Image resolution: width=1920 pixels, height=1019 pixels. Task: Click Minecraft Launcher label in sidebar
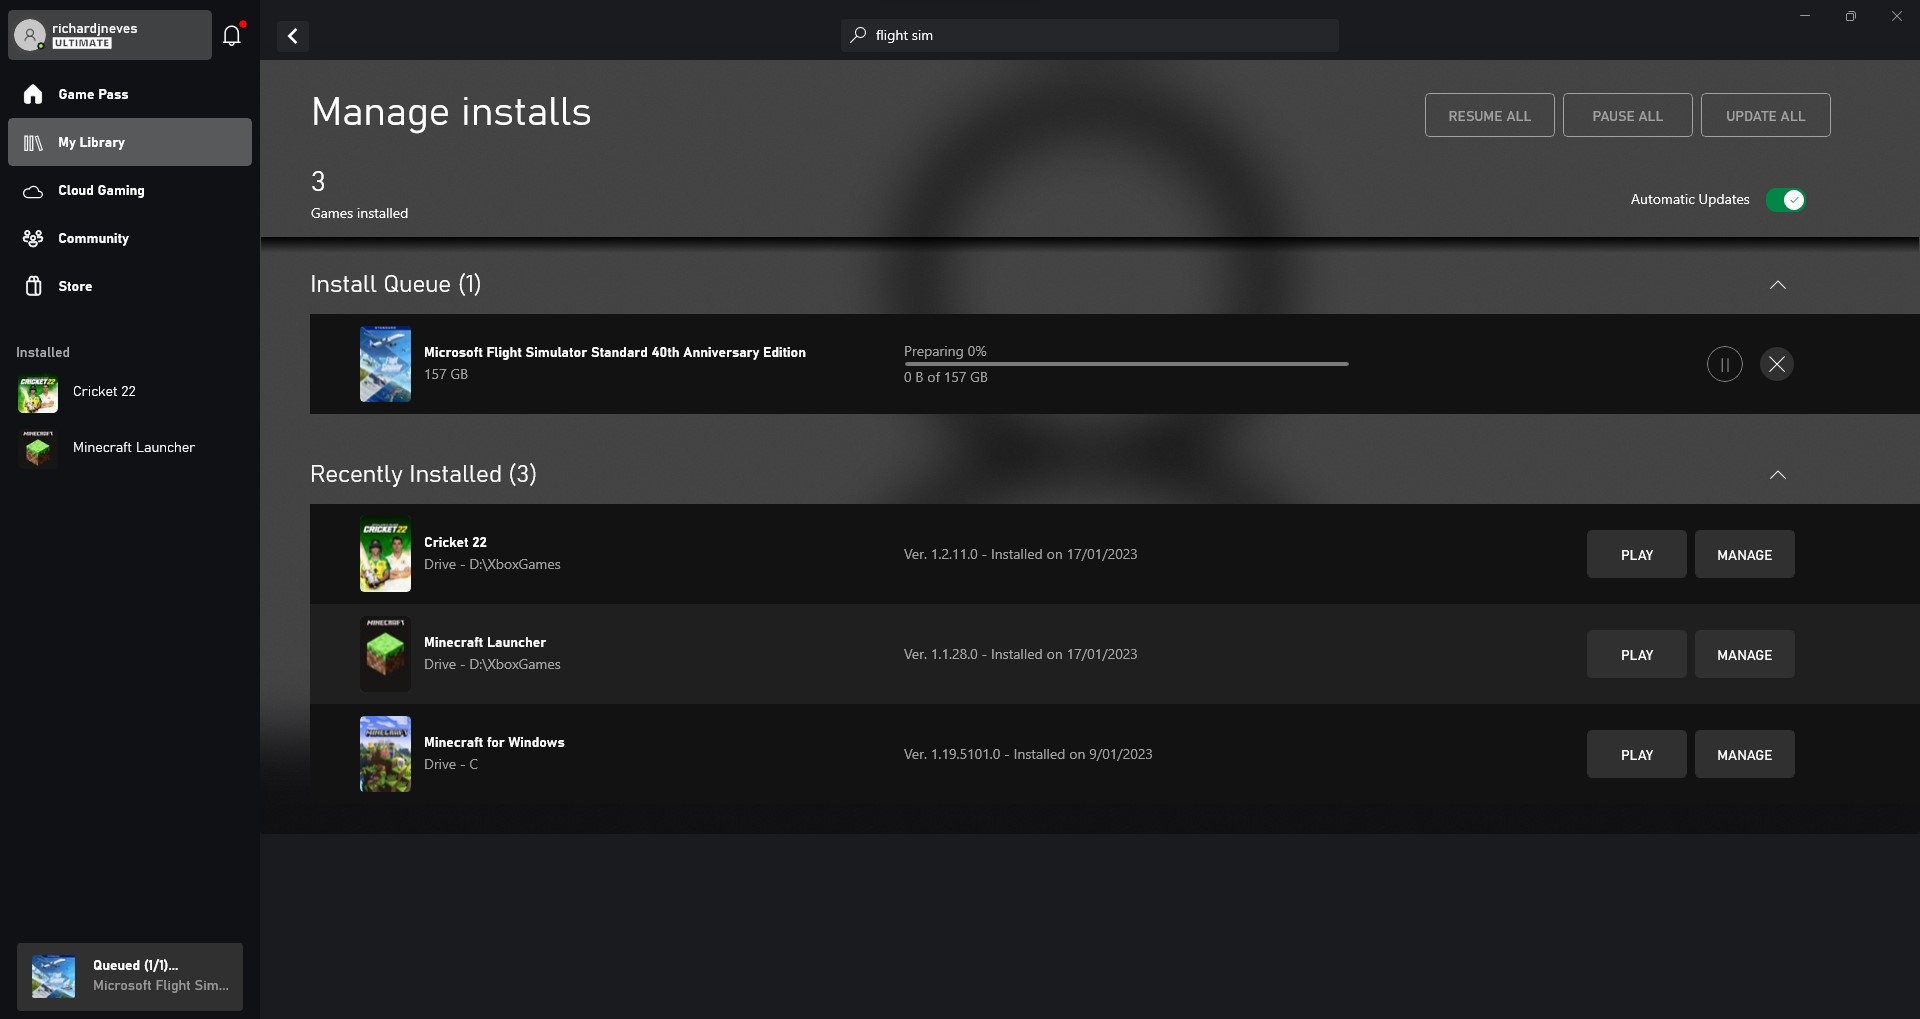tap(133, 447)
